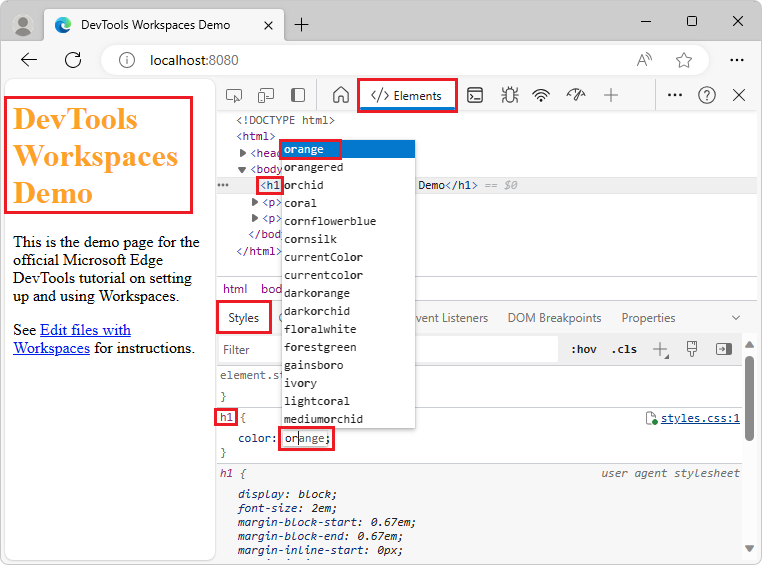762x565 pixels.
Task: Click the h1 selector in styles rule
Action: [x=226, y=417]
